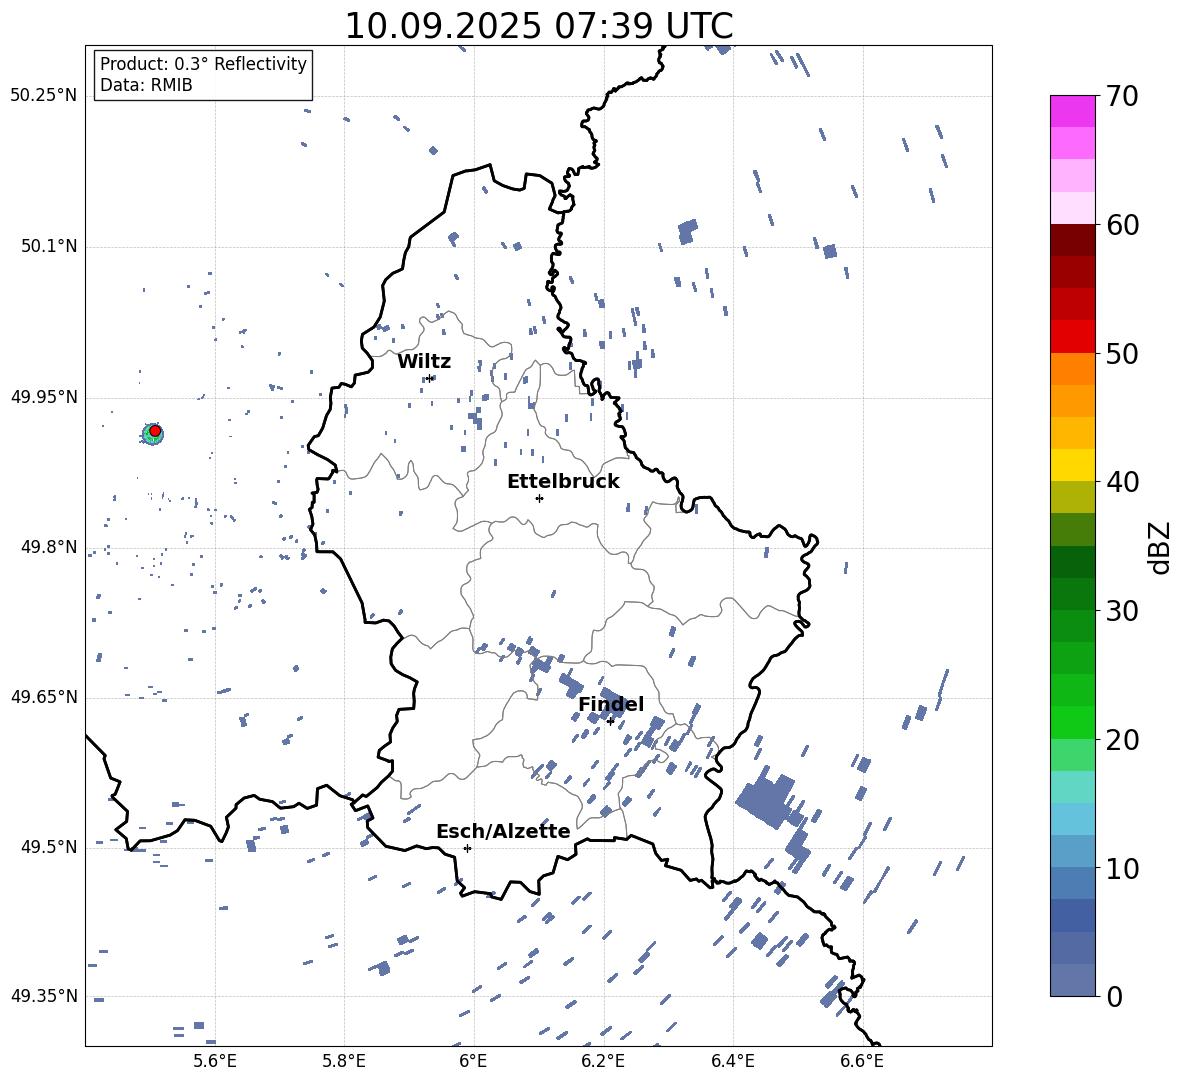Image resolution: width=1184 pixels, height=1081 pixels.
Task: Click the 50.25°N latitude label
Action: tap(44, 96)
